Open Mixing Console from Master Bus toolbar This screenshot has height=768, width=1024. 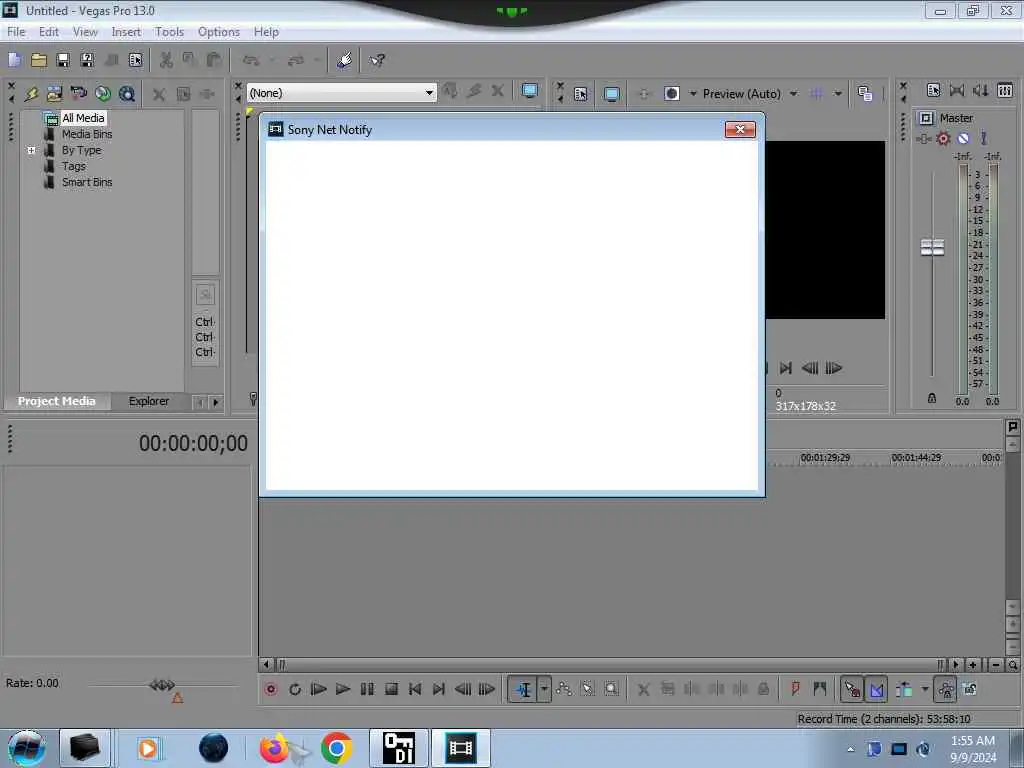(x=1005, y=91)
